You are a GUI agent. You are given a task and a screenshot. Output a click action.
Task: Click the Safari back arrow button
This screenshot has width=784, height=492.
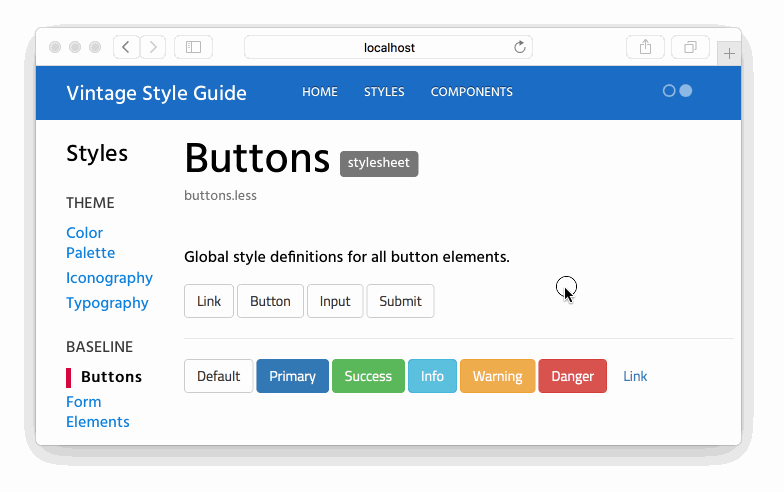tap(126, 47)
